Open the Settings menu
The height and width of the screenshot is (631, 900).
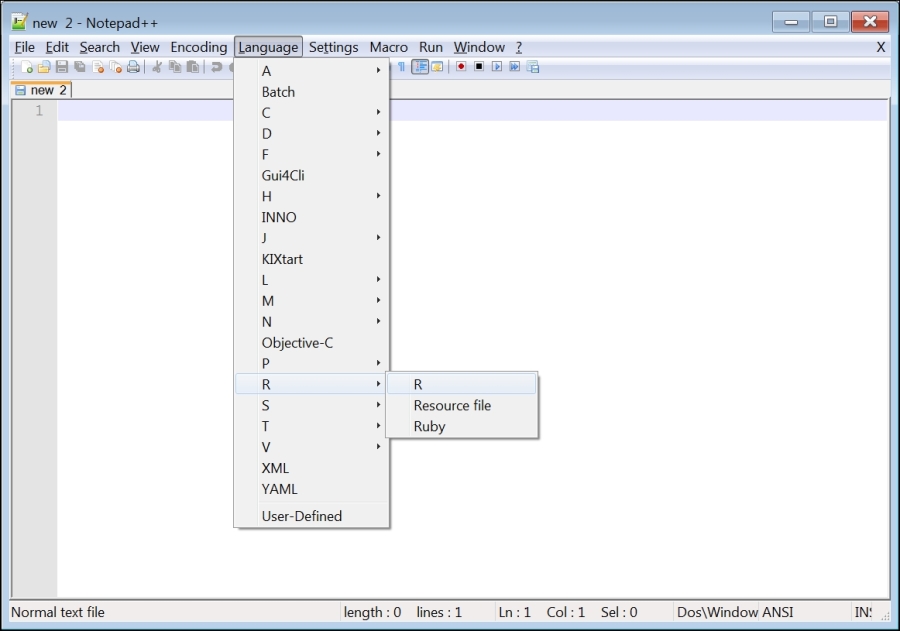point(333,47)
